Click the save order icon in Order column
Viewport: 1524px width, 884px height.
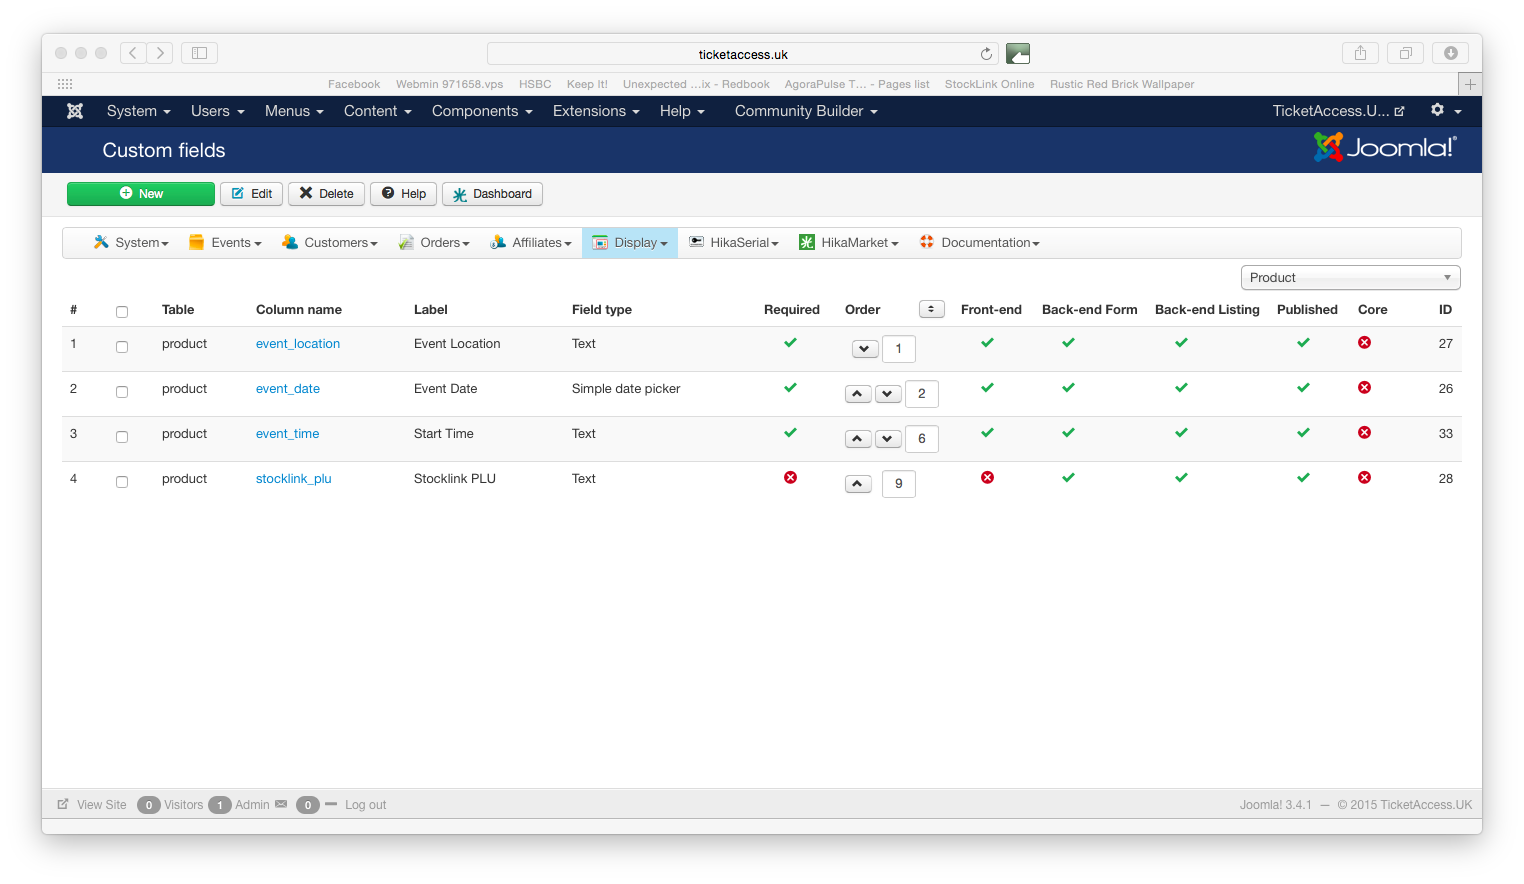point(931,310)
